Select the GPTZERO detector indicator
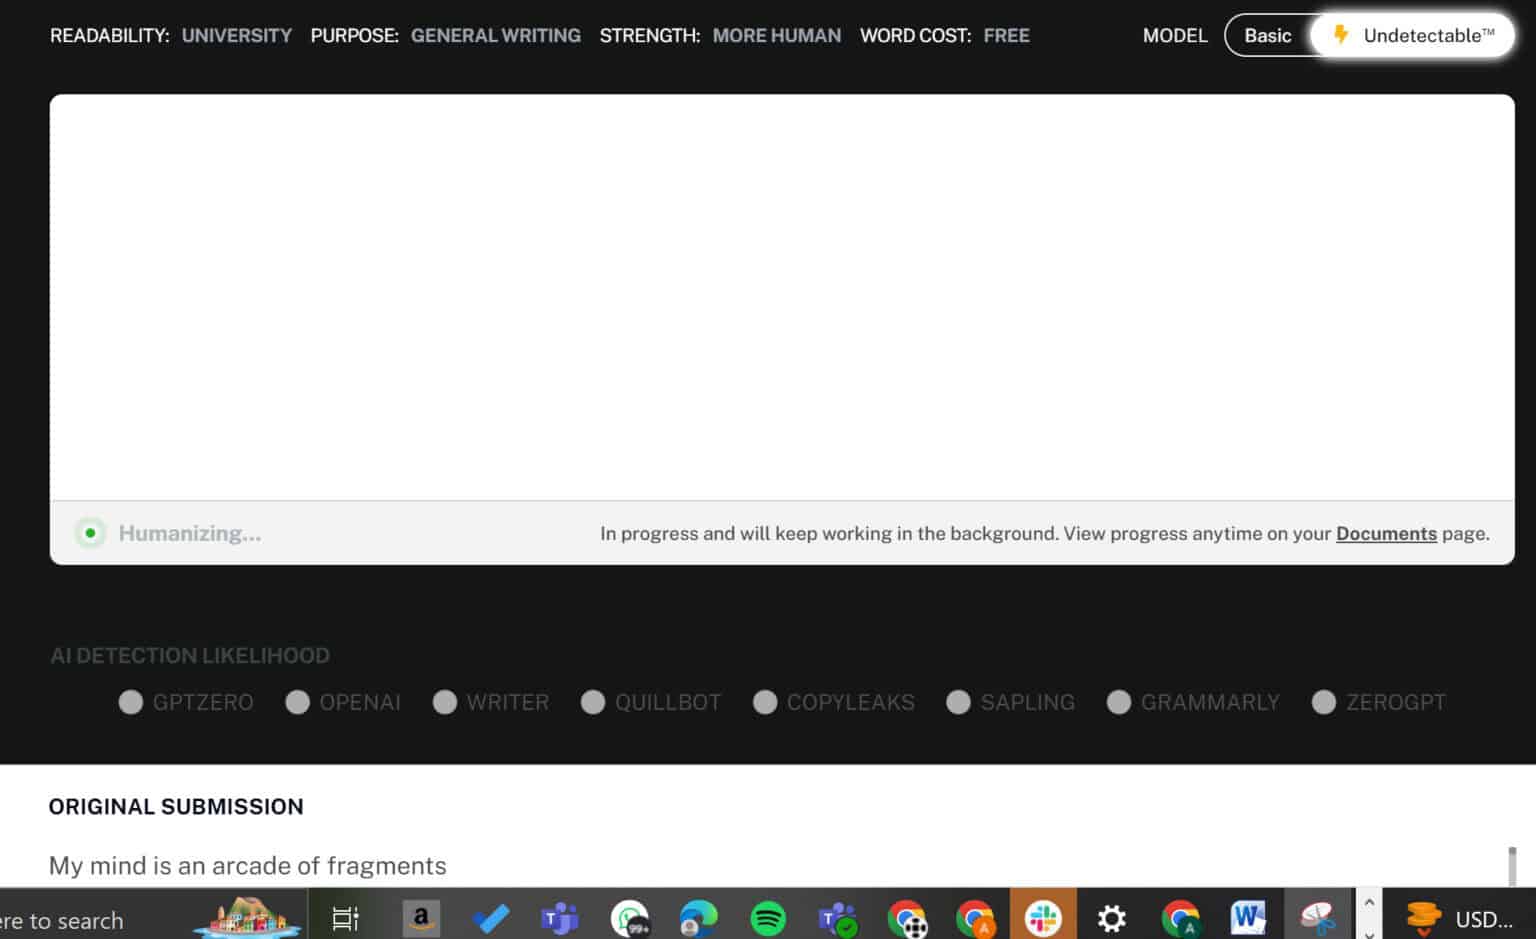The image size is (1536, 939). [131, 702]
